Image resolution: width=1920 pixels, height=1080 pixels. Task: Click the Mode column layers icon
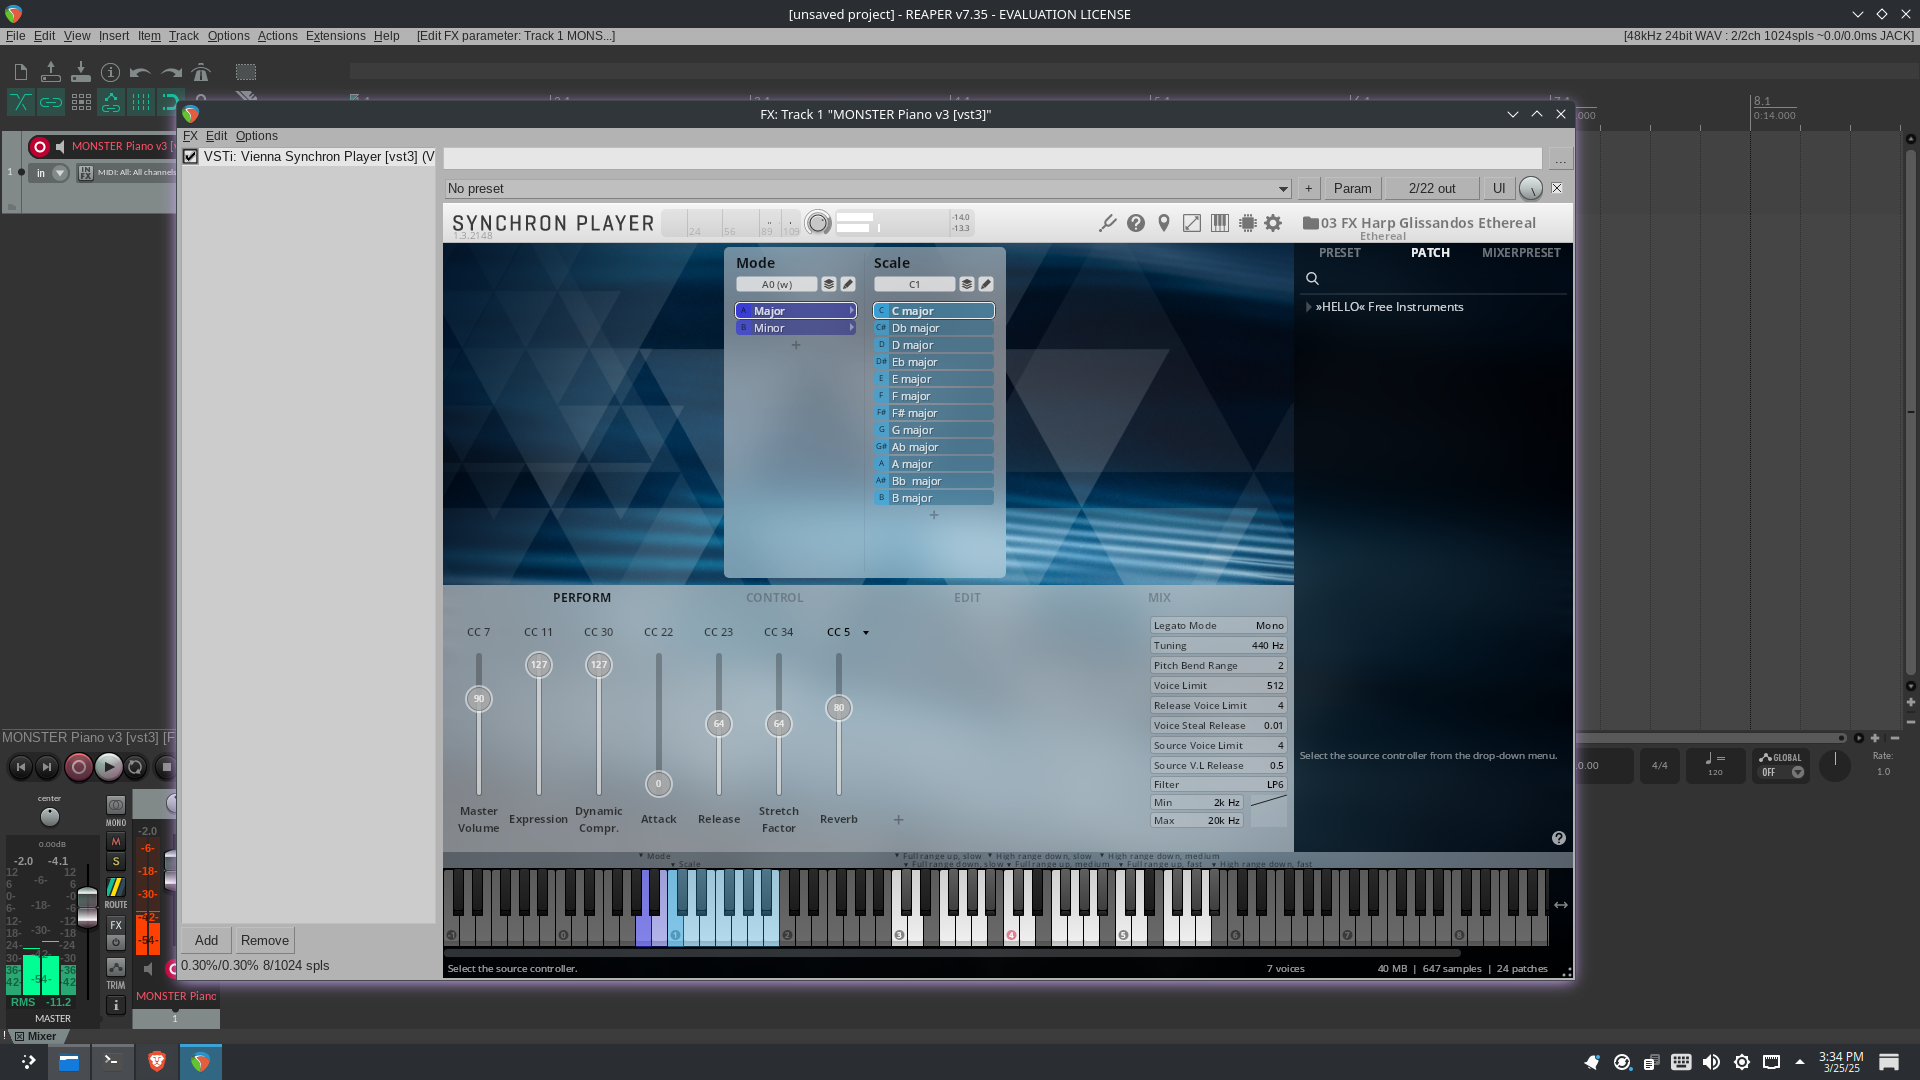829,284
